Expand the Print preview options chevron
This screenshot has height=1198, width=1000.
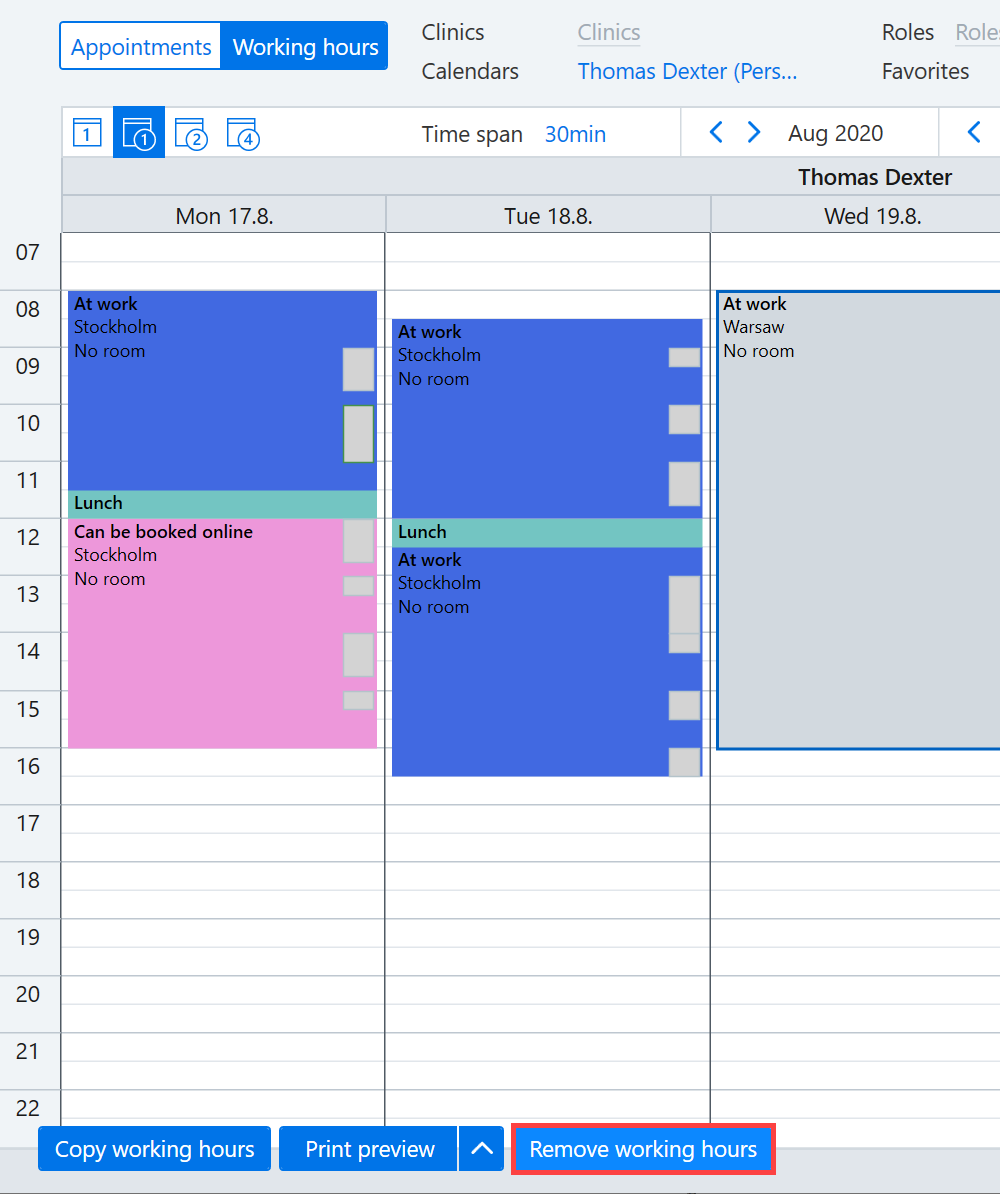click(x=481, y=1148)
